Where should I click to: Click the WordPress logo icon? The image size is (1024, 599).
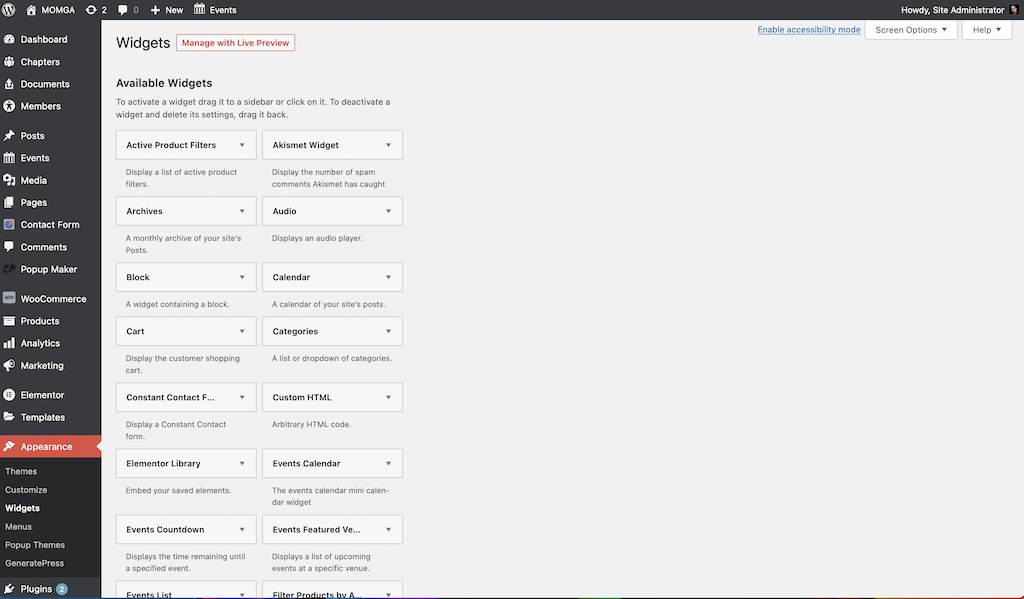click(x=9, y=10)
